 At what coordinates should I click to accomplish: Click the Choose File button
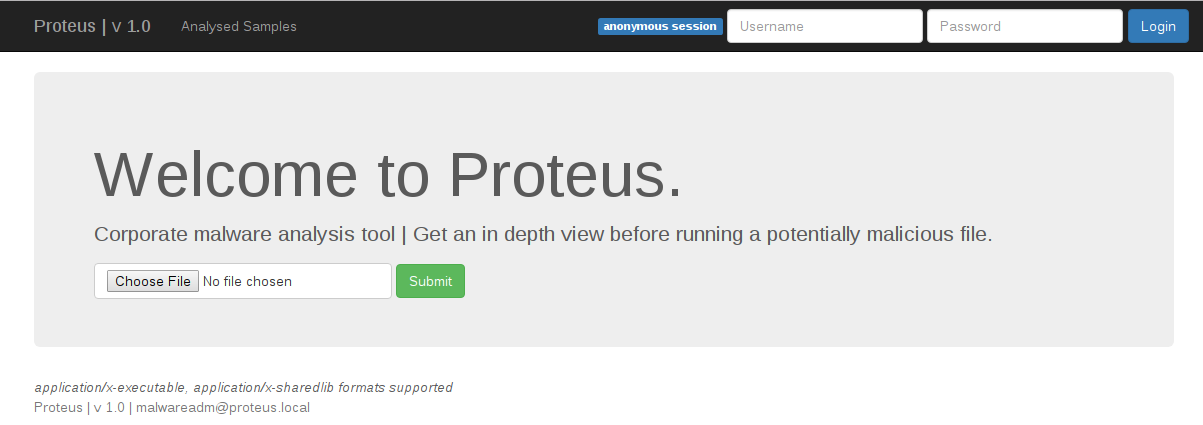coord(152,281)
